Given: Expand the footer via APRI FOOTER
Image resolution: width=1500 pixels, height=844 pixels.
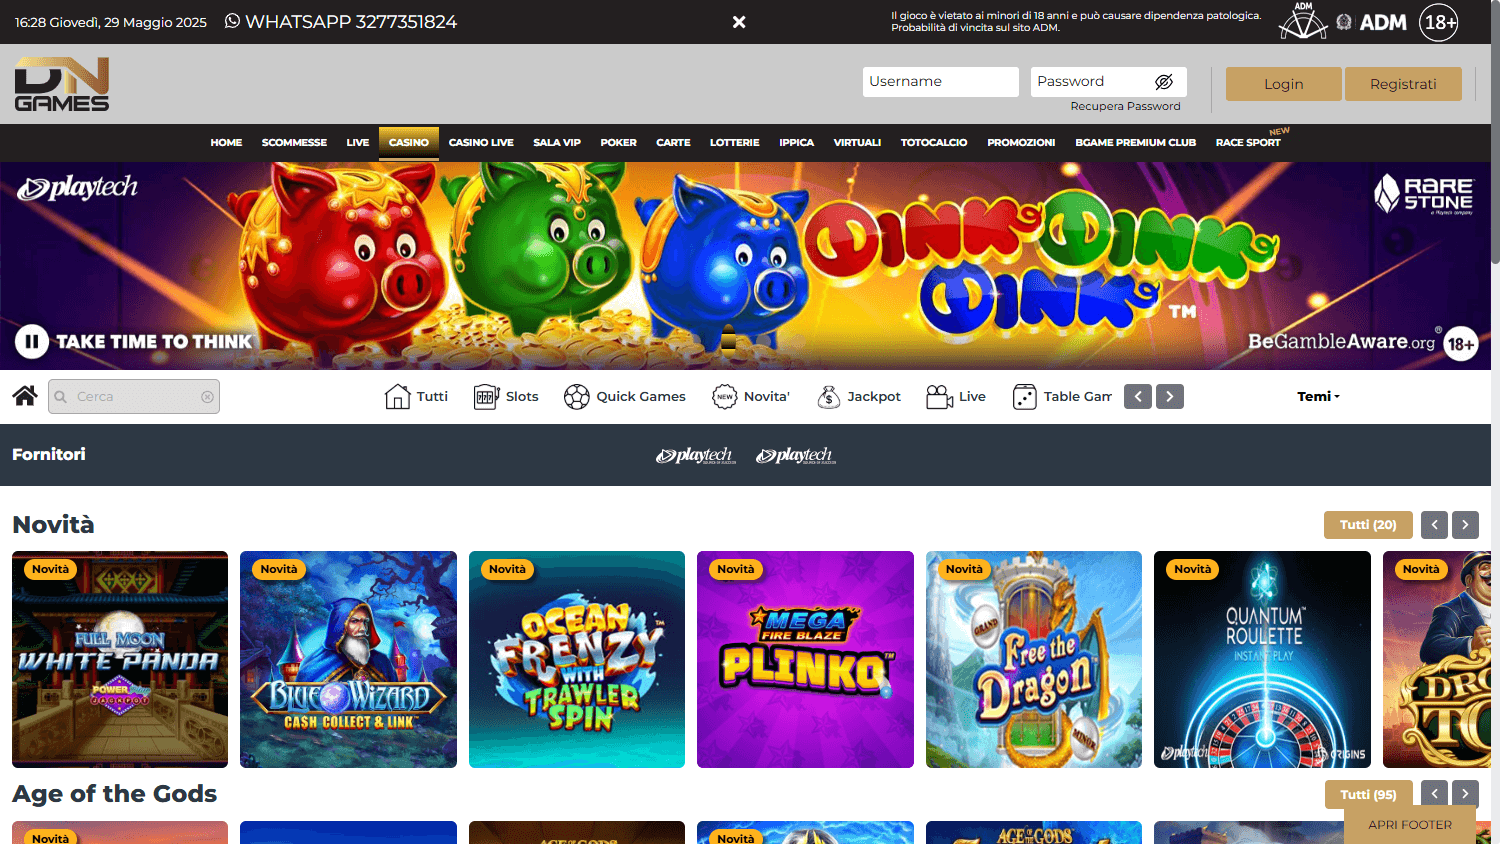Looking at the screenshot, I should pyautogui.click(x=1409, y=825).
